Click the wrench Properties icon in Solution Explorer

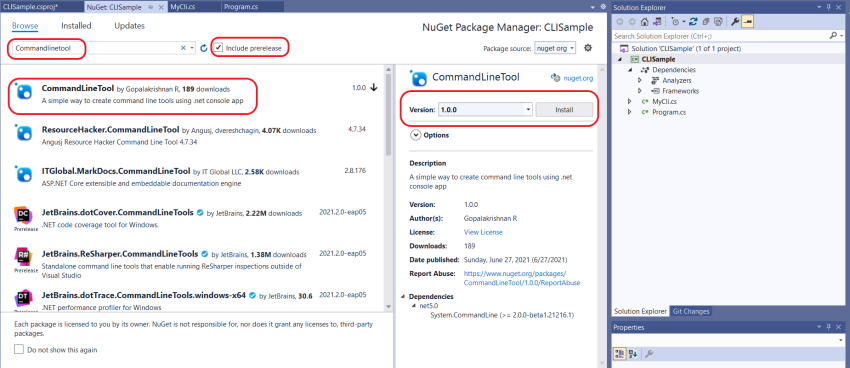click(735, 22)
